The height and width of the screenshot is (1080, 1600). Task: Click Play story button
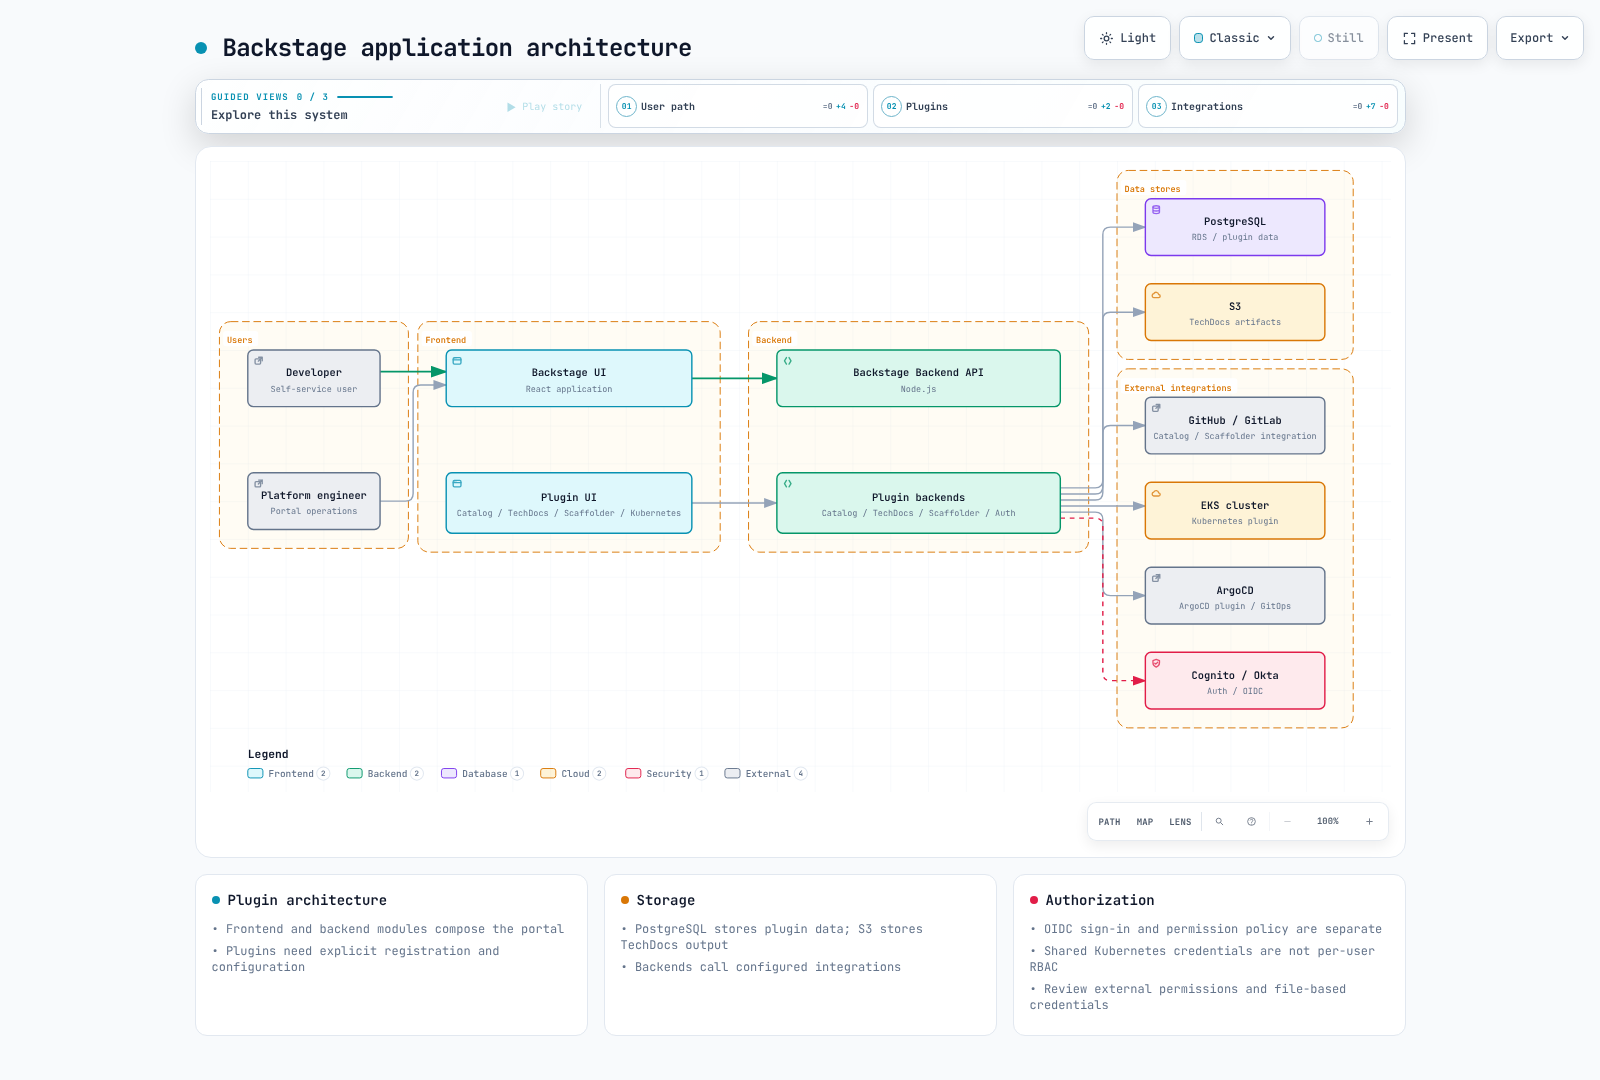click(x=544, y=107)
